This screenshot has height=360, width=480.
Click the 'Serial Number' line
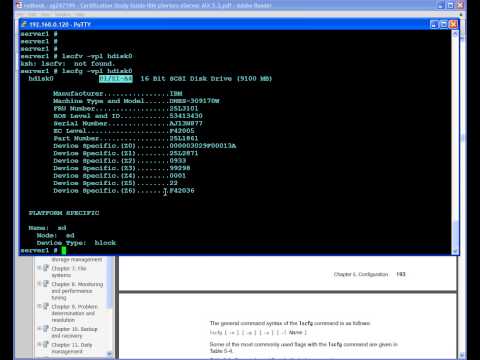click(128, 123)
